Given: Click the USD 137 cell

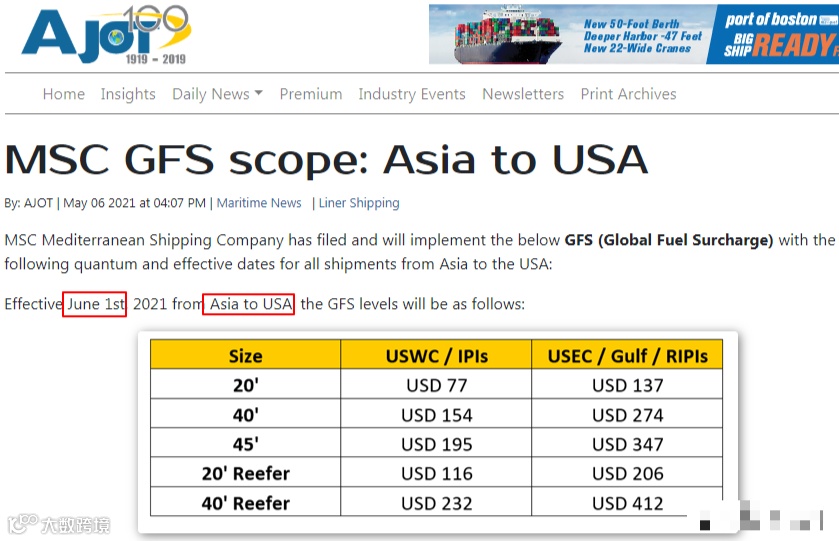Looking at the screenshot, I should click(x=627, y=385).
